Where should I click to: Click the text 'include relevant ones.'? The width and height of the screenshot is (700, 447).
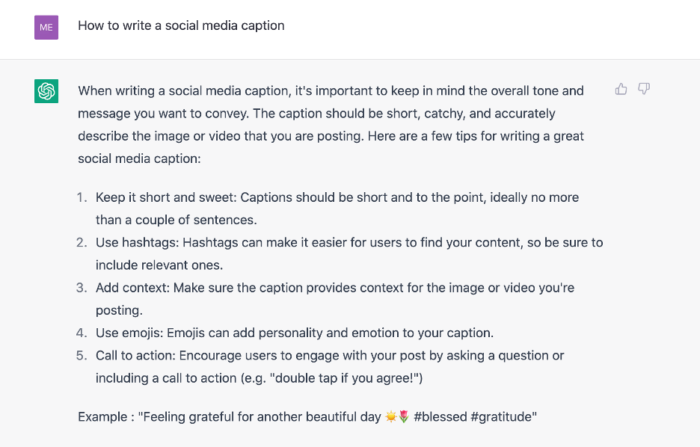pyautogui.click(x=159, y=265)
